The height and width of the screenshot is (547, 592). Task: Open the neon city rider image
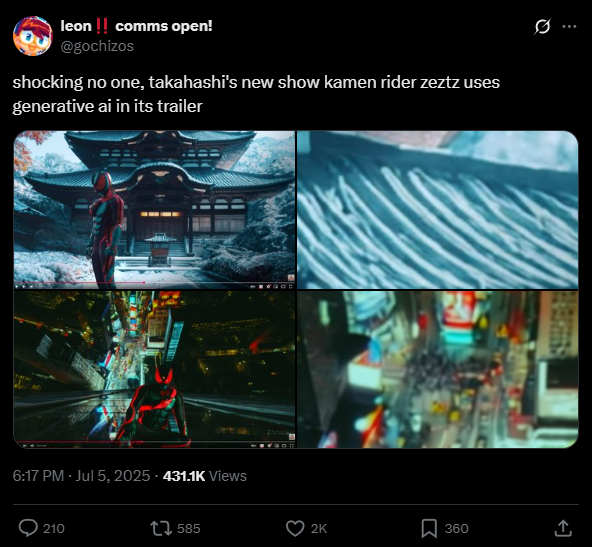(154, 370)
